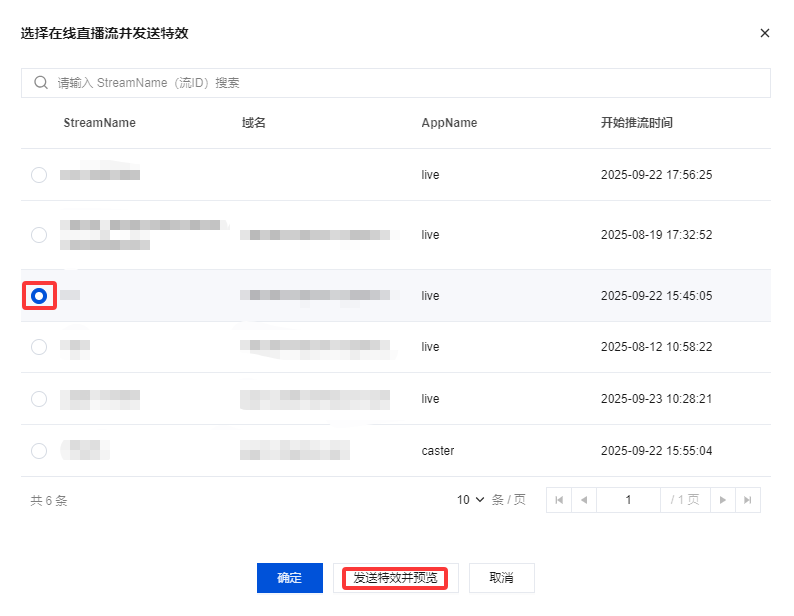
Task: Click the StreamName column header
Action: click(100, 123)
